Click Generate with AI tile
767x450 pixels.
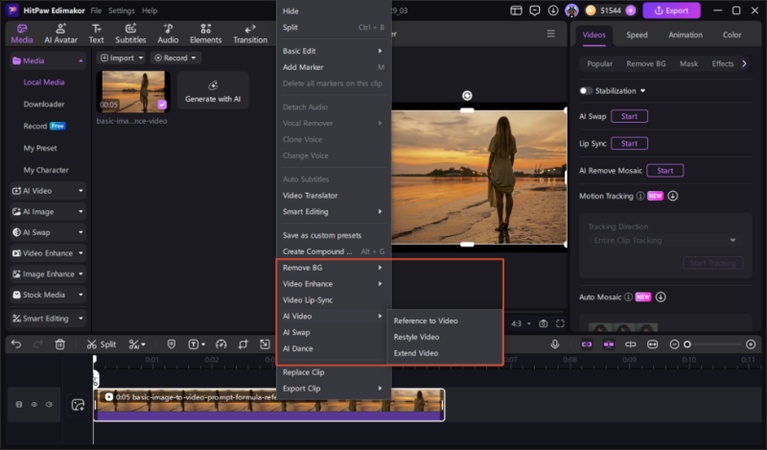(213, 91)
